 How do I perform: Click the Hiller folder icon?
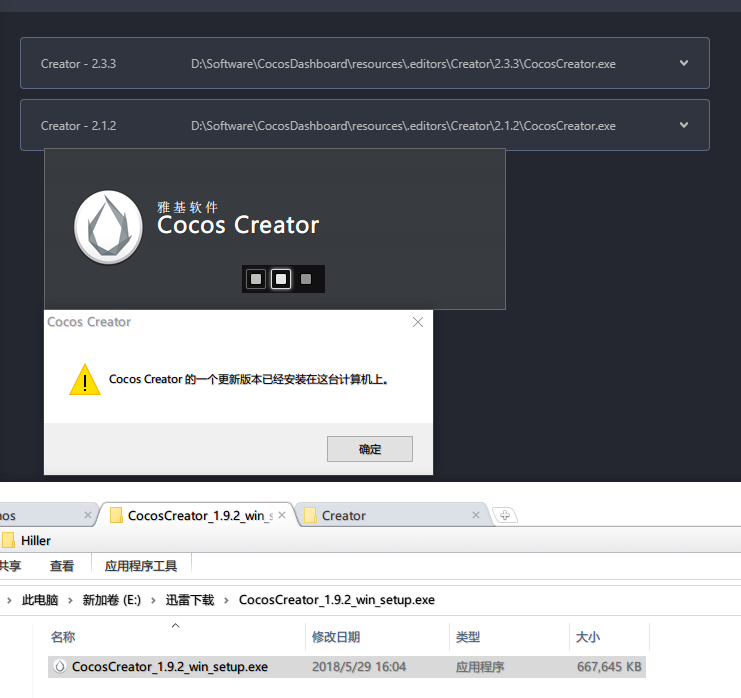pos(8,540)
